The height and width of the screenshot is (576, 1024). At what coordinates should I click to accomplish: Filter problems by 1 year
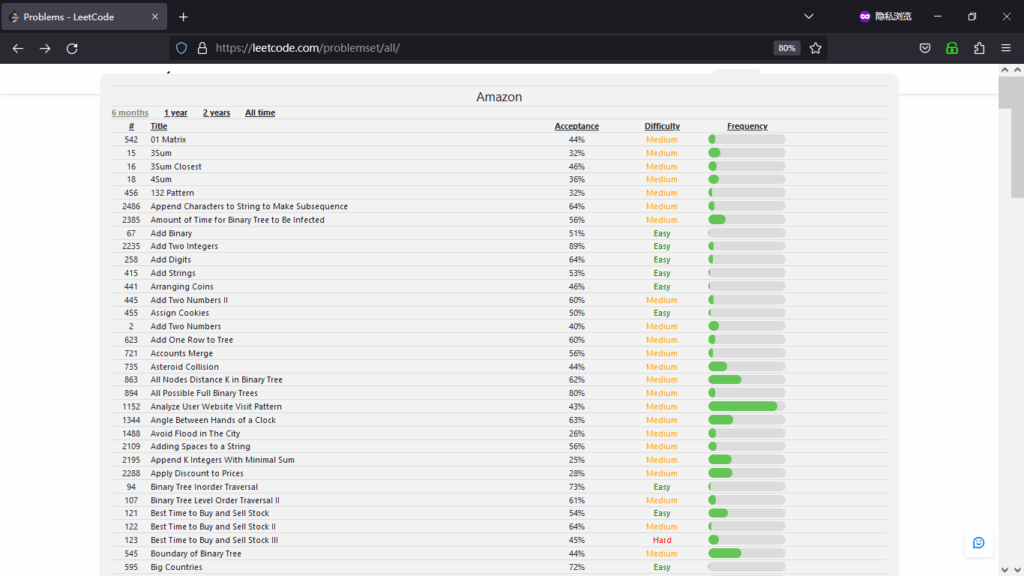coord(176,113)
